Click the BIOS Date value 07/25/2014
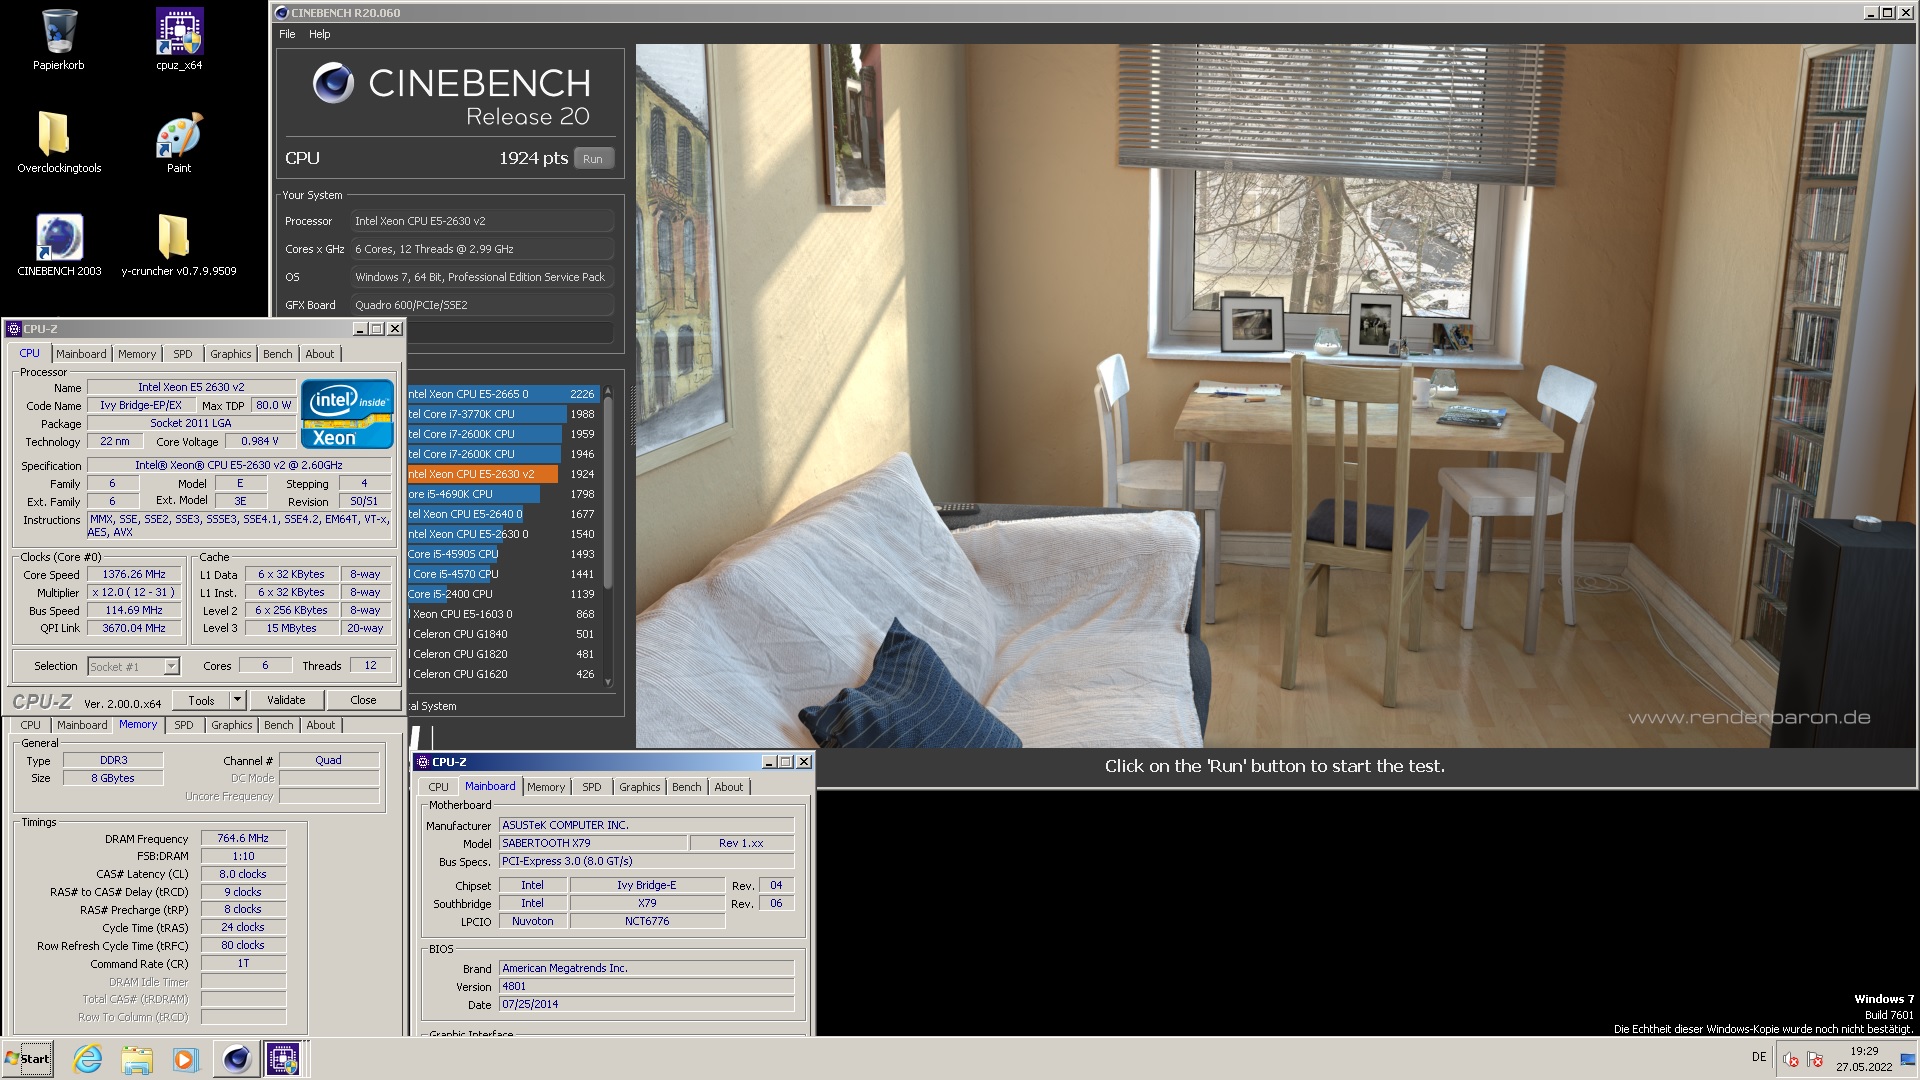The image size is (1920, 1080). (646, 1005)
